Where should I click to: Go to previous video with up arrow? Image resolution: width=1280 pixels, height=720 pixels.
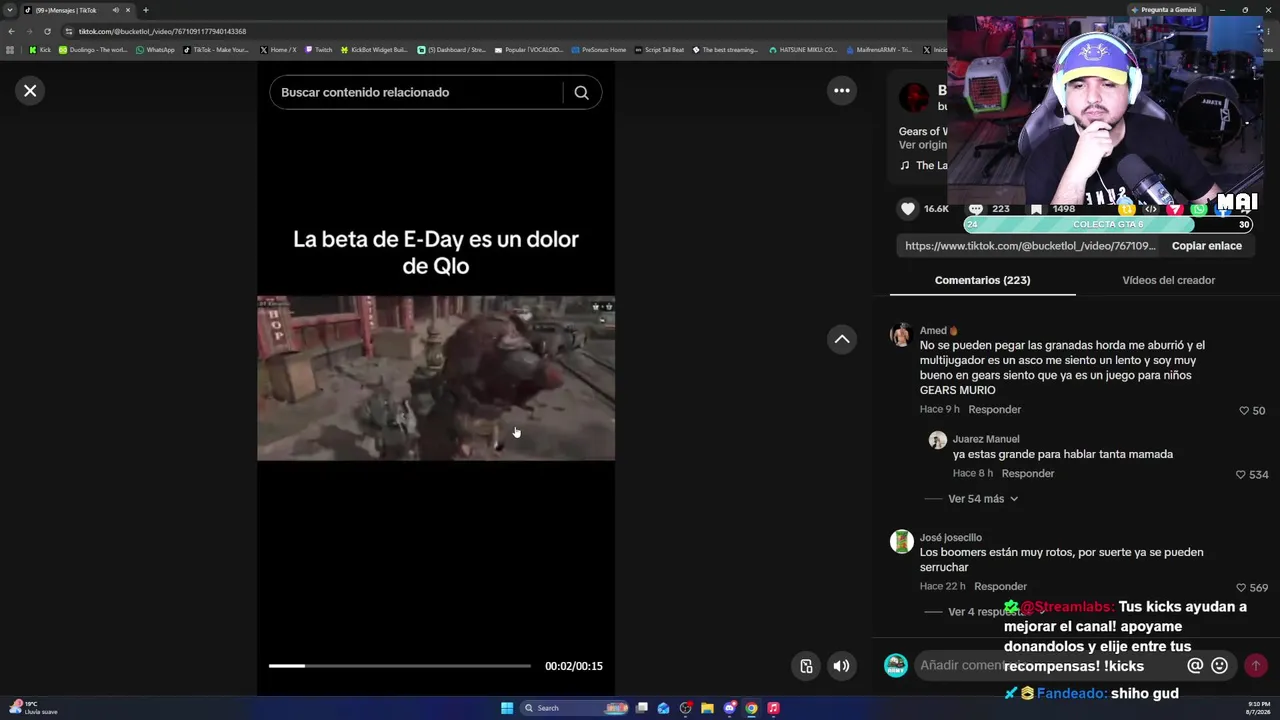pyautogui.click(x=842, y=339)
